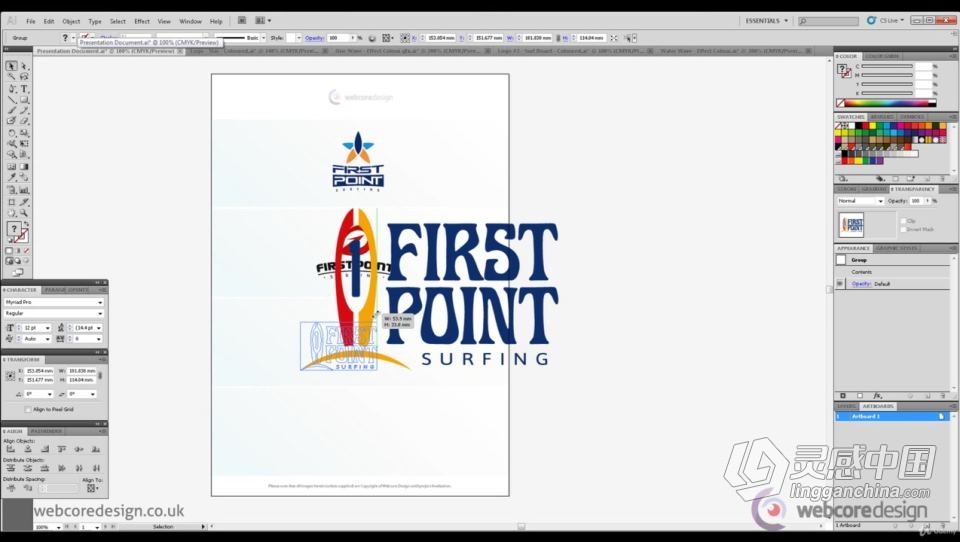This screenshot has width=960, height=542.
Task: Click the Transform reference point locator
Action: pos(10,375)
